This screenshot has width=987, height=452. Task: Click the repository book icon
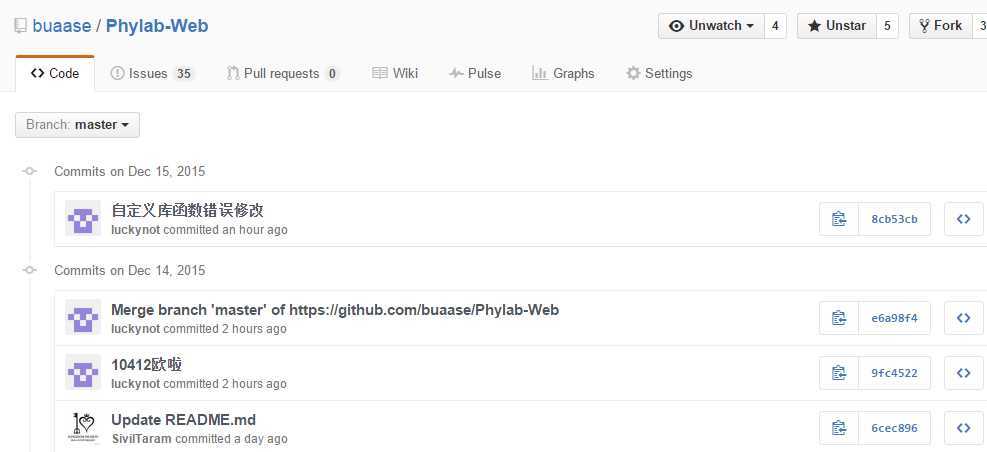coord(21,26)
